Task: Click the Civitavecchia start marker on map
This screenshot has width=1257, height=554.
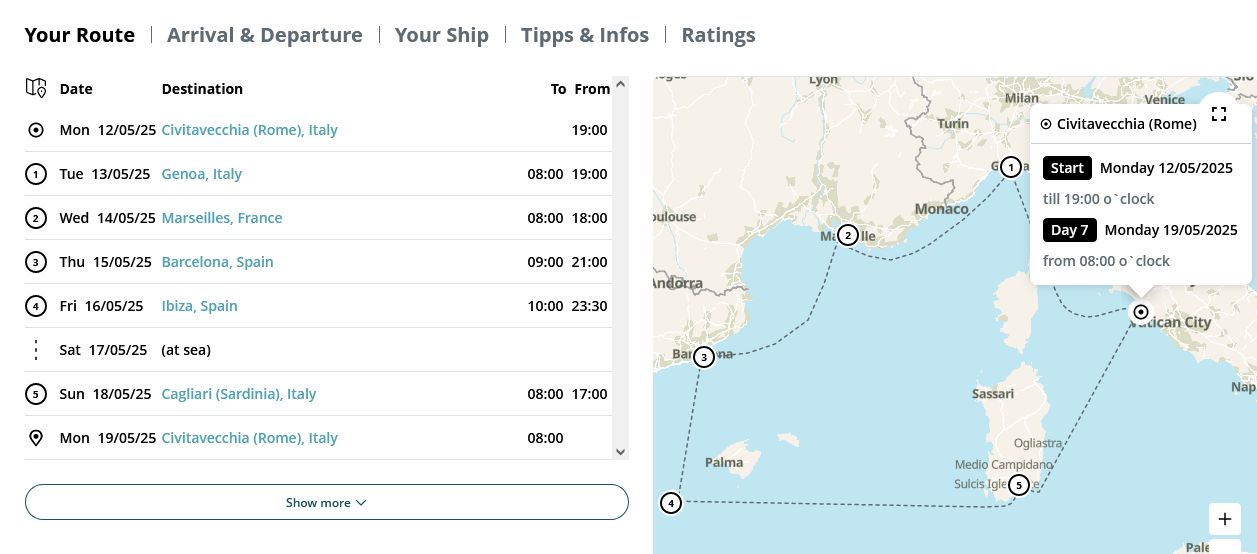Action: (1140, 312)
